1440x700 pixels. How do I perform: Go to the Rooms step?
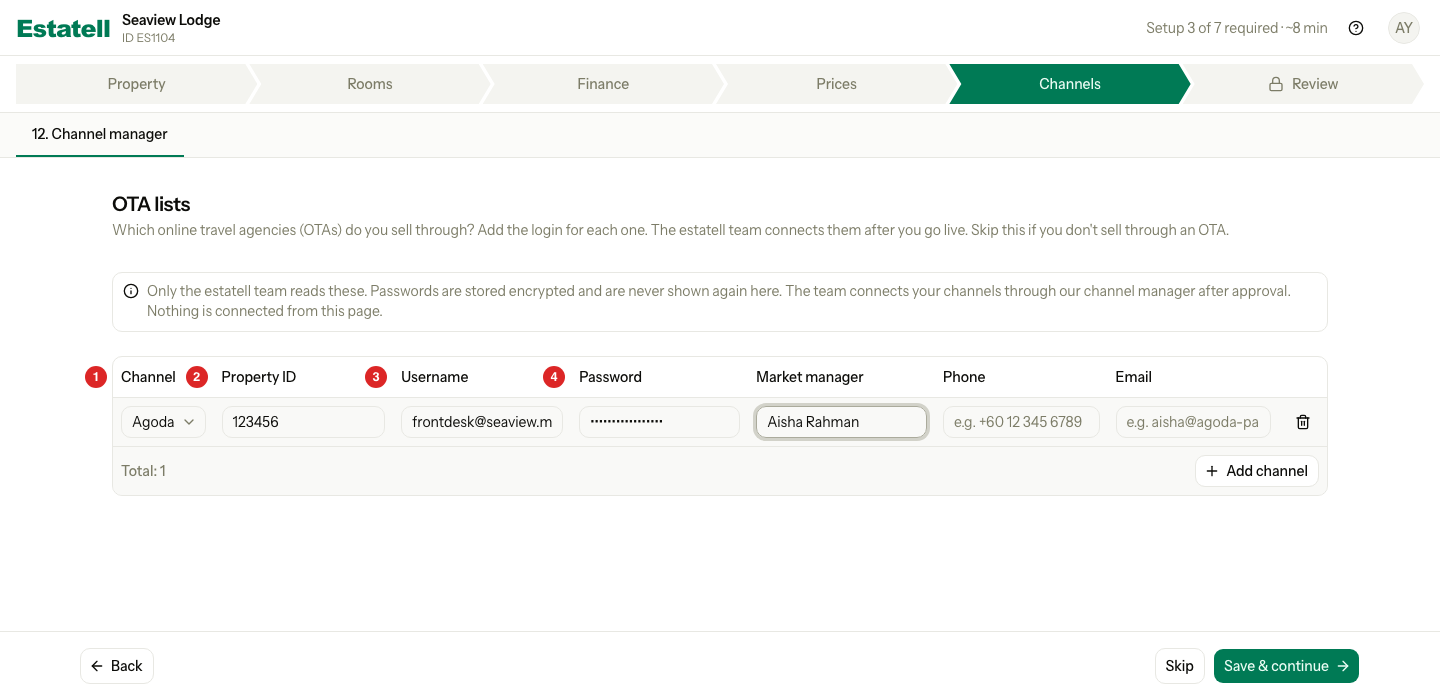click(370, 84)
